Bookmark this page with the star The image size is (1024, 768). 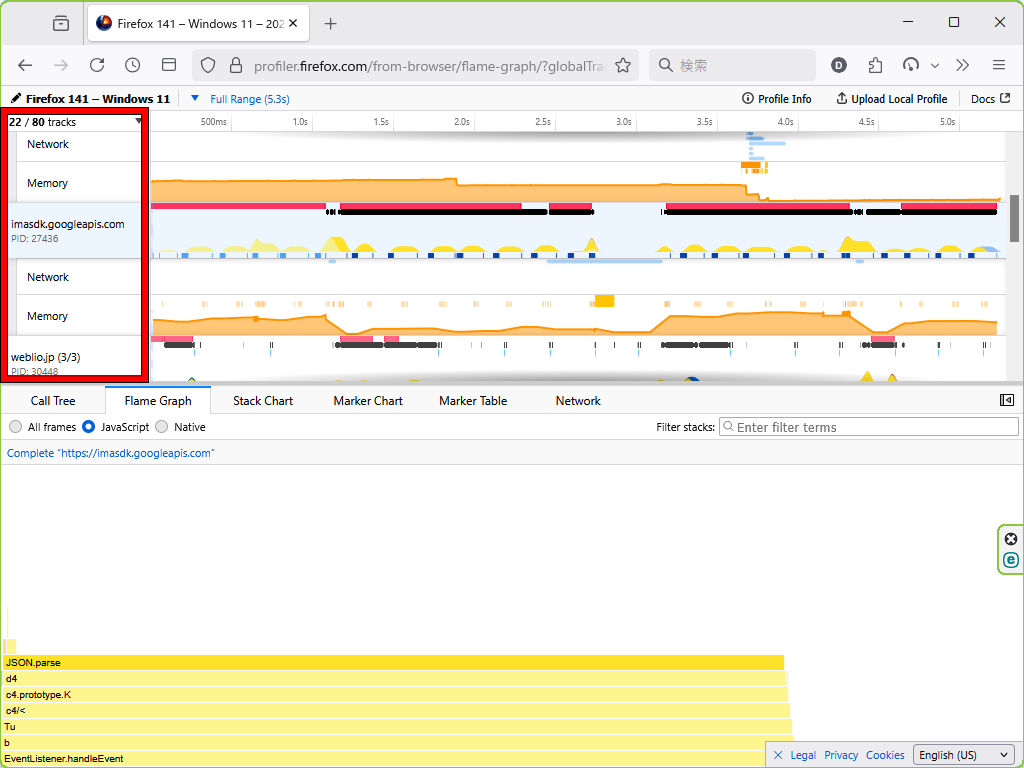coord(623,65)
